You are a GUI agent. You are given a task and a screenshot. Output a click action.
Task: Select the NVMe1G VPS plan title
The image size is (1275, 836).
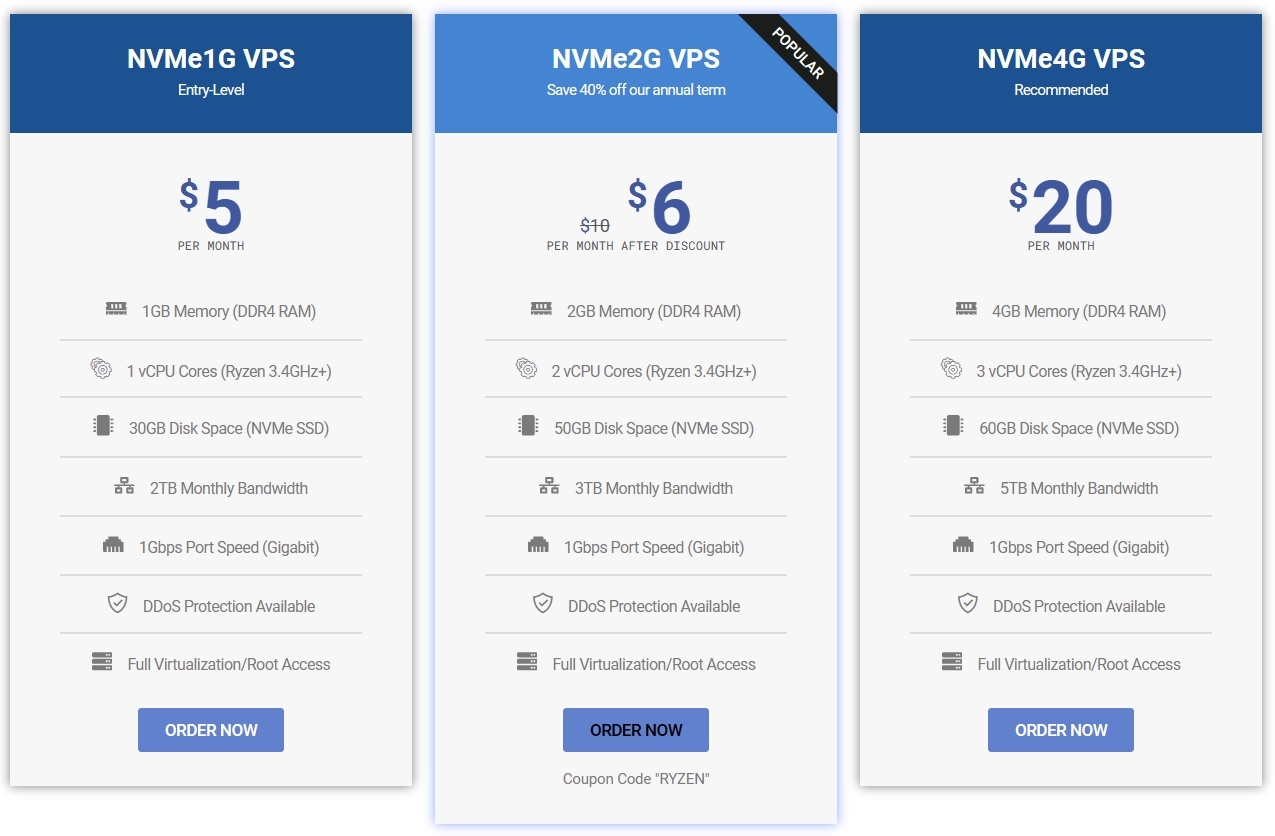(211, 59)
